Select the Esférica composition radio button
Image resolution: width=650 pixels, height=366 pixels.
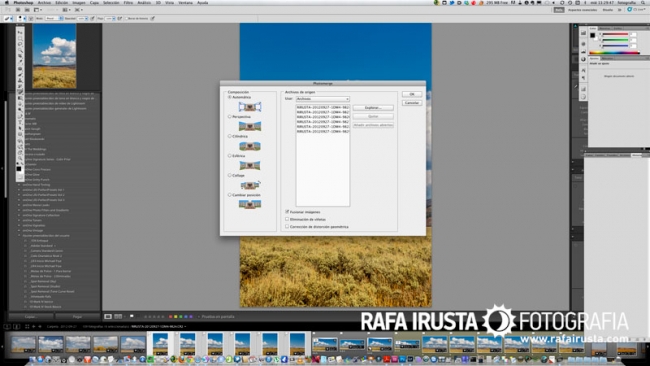[x=230, y=155]
